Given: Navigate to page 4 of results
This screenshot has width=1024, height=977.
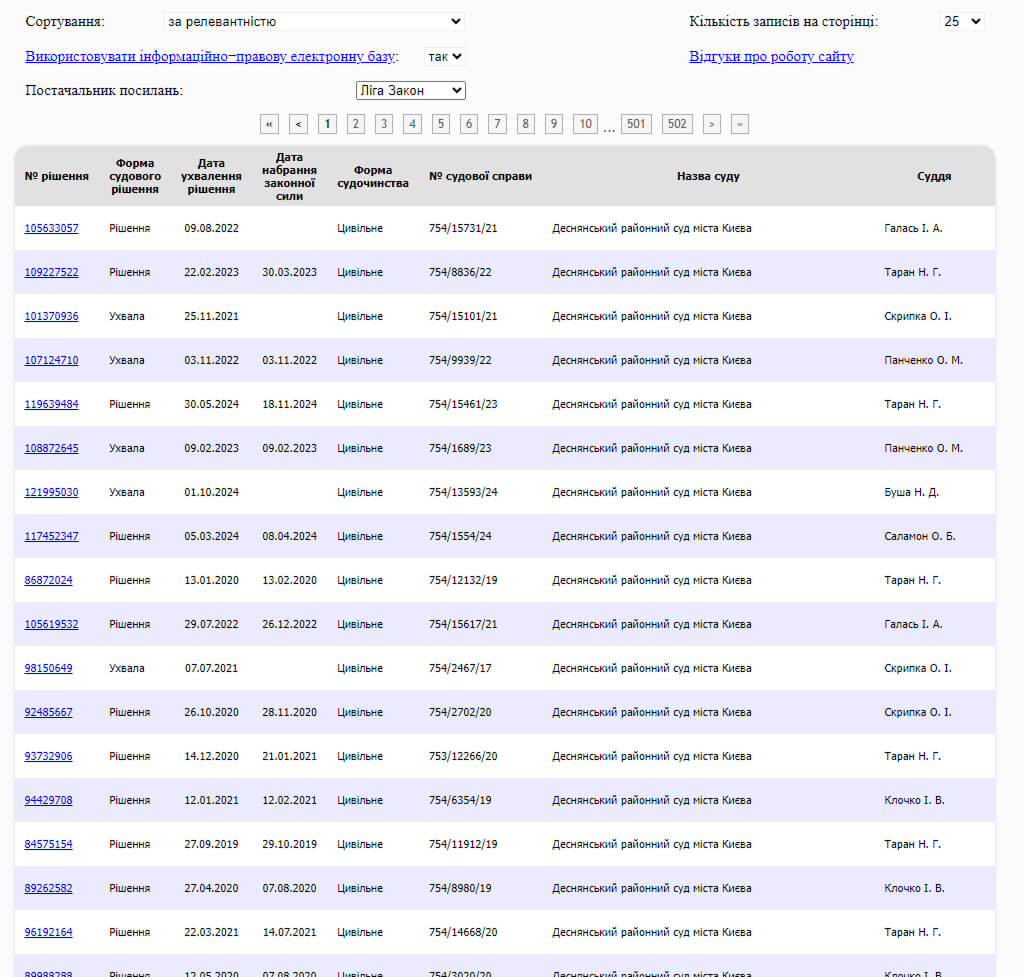Looking at the screenshot, I should coord(412,124).
